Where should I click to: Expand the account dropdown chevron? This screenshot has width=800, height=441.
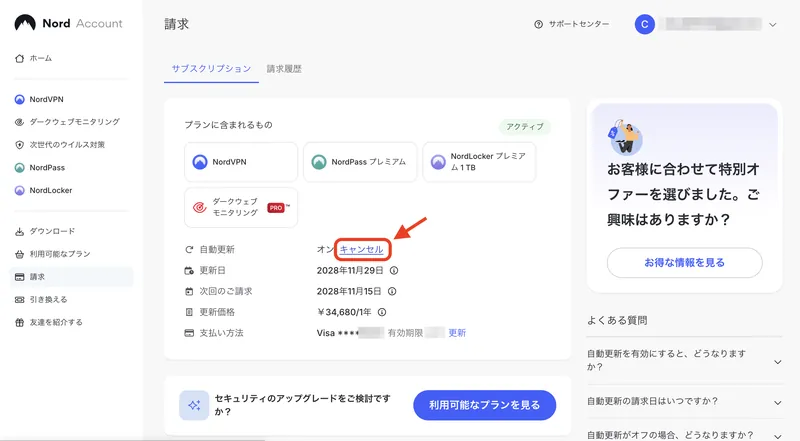point(773,24)
